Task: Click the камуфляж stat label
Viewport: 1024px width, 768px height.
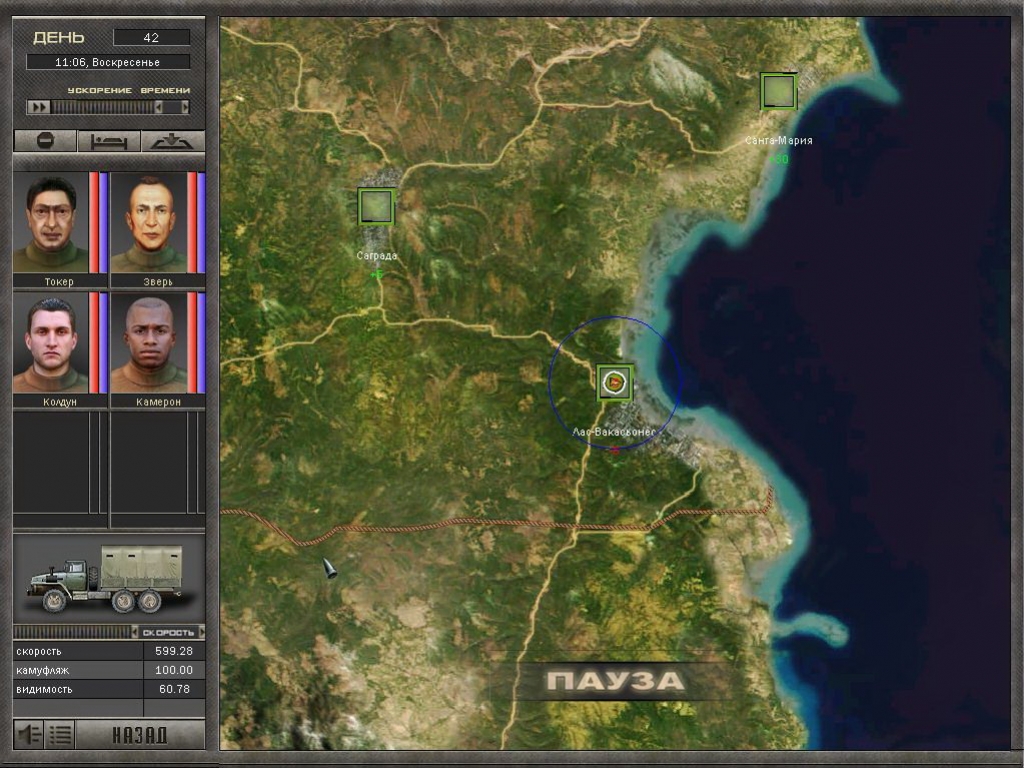Action: (42, 670)
